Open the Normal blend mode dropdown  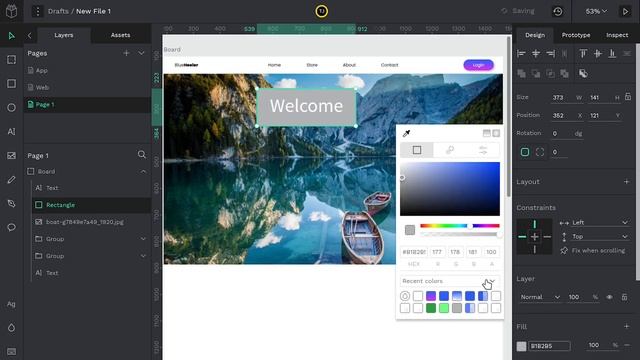coord(540,297)
